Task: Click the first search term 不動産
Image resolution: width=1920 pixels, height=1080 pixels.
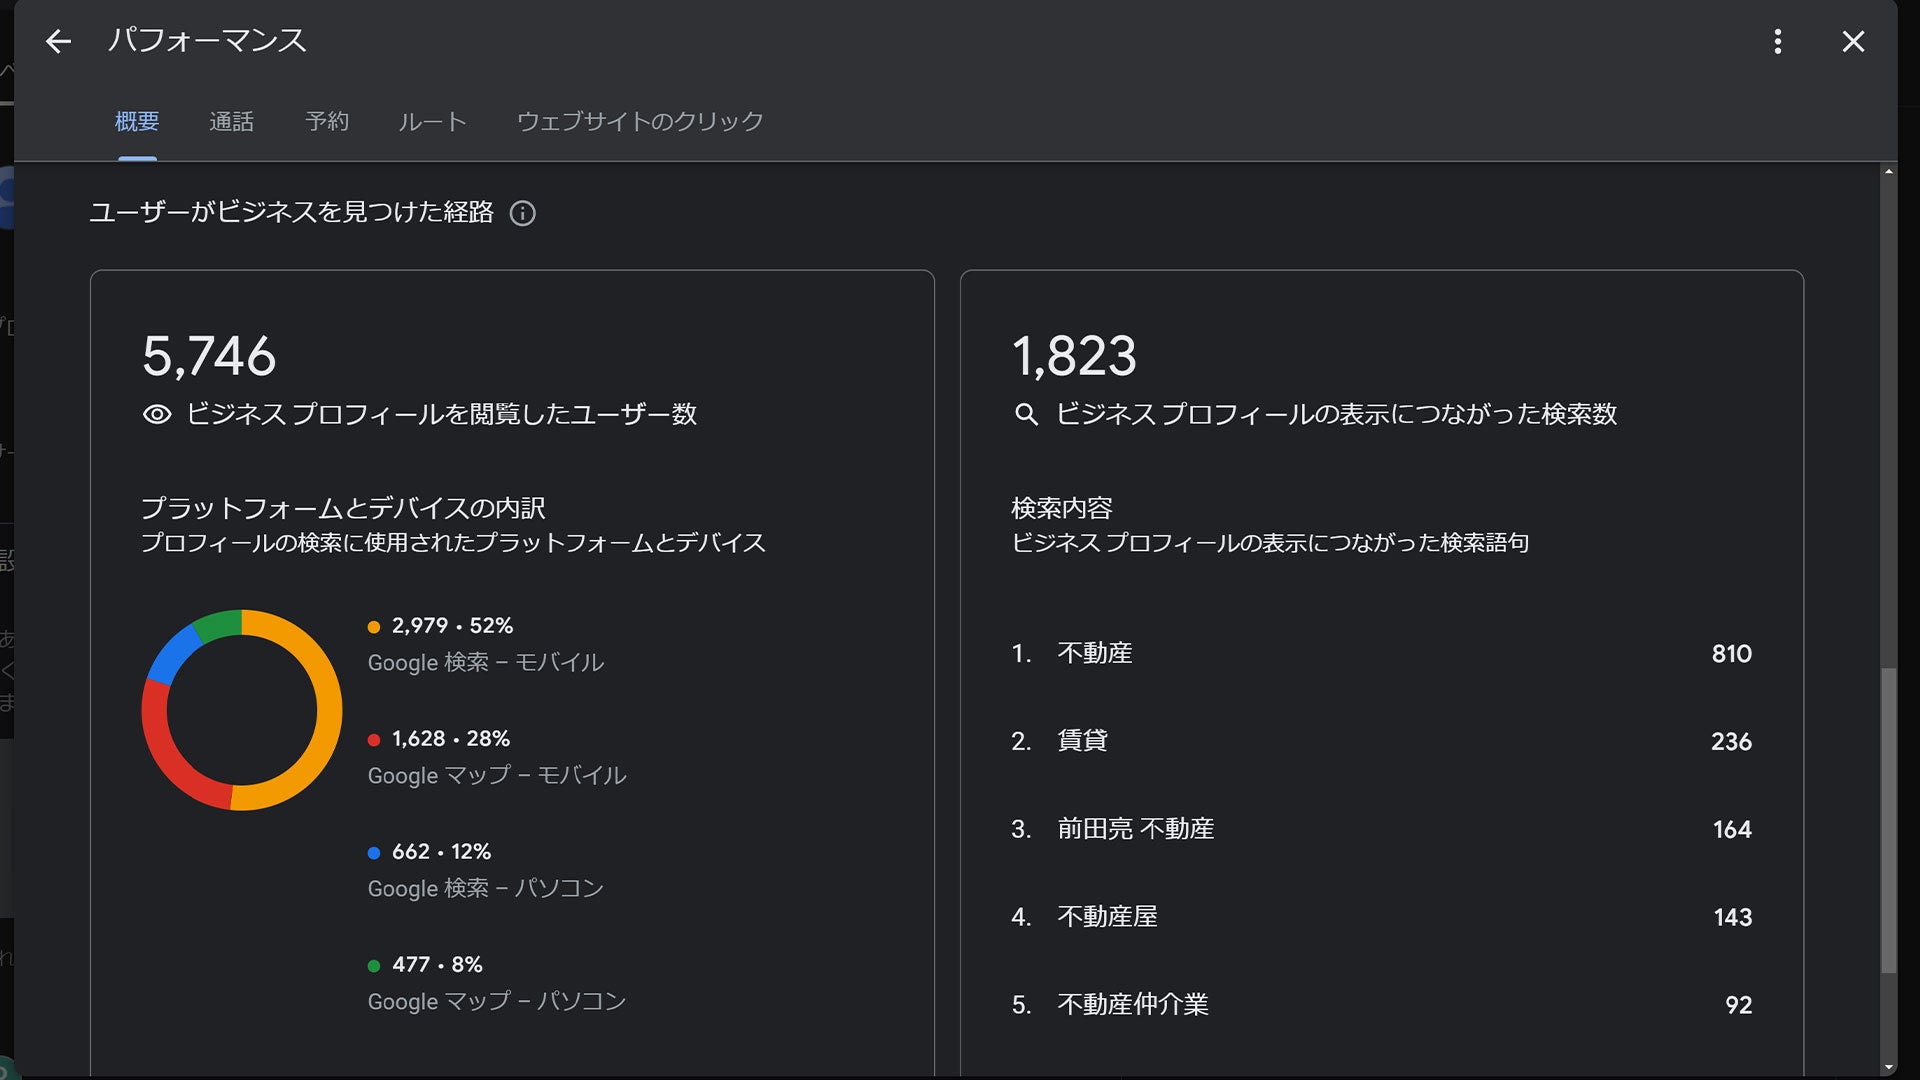Action: pyautogui.click(x=1095, y=653)
